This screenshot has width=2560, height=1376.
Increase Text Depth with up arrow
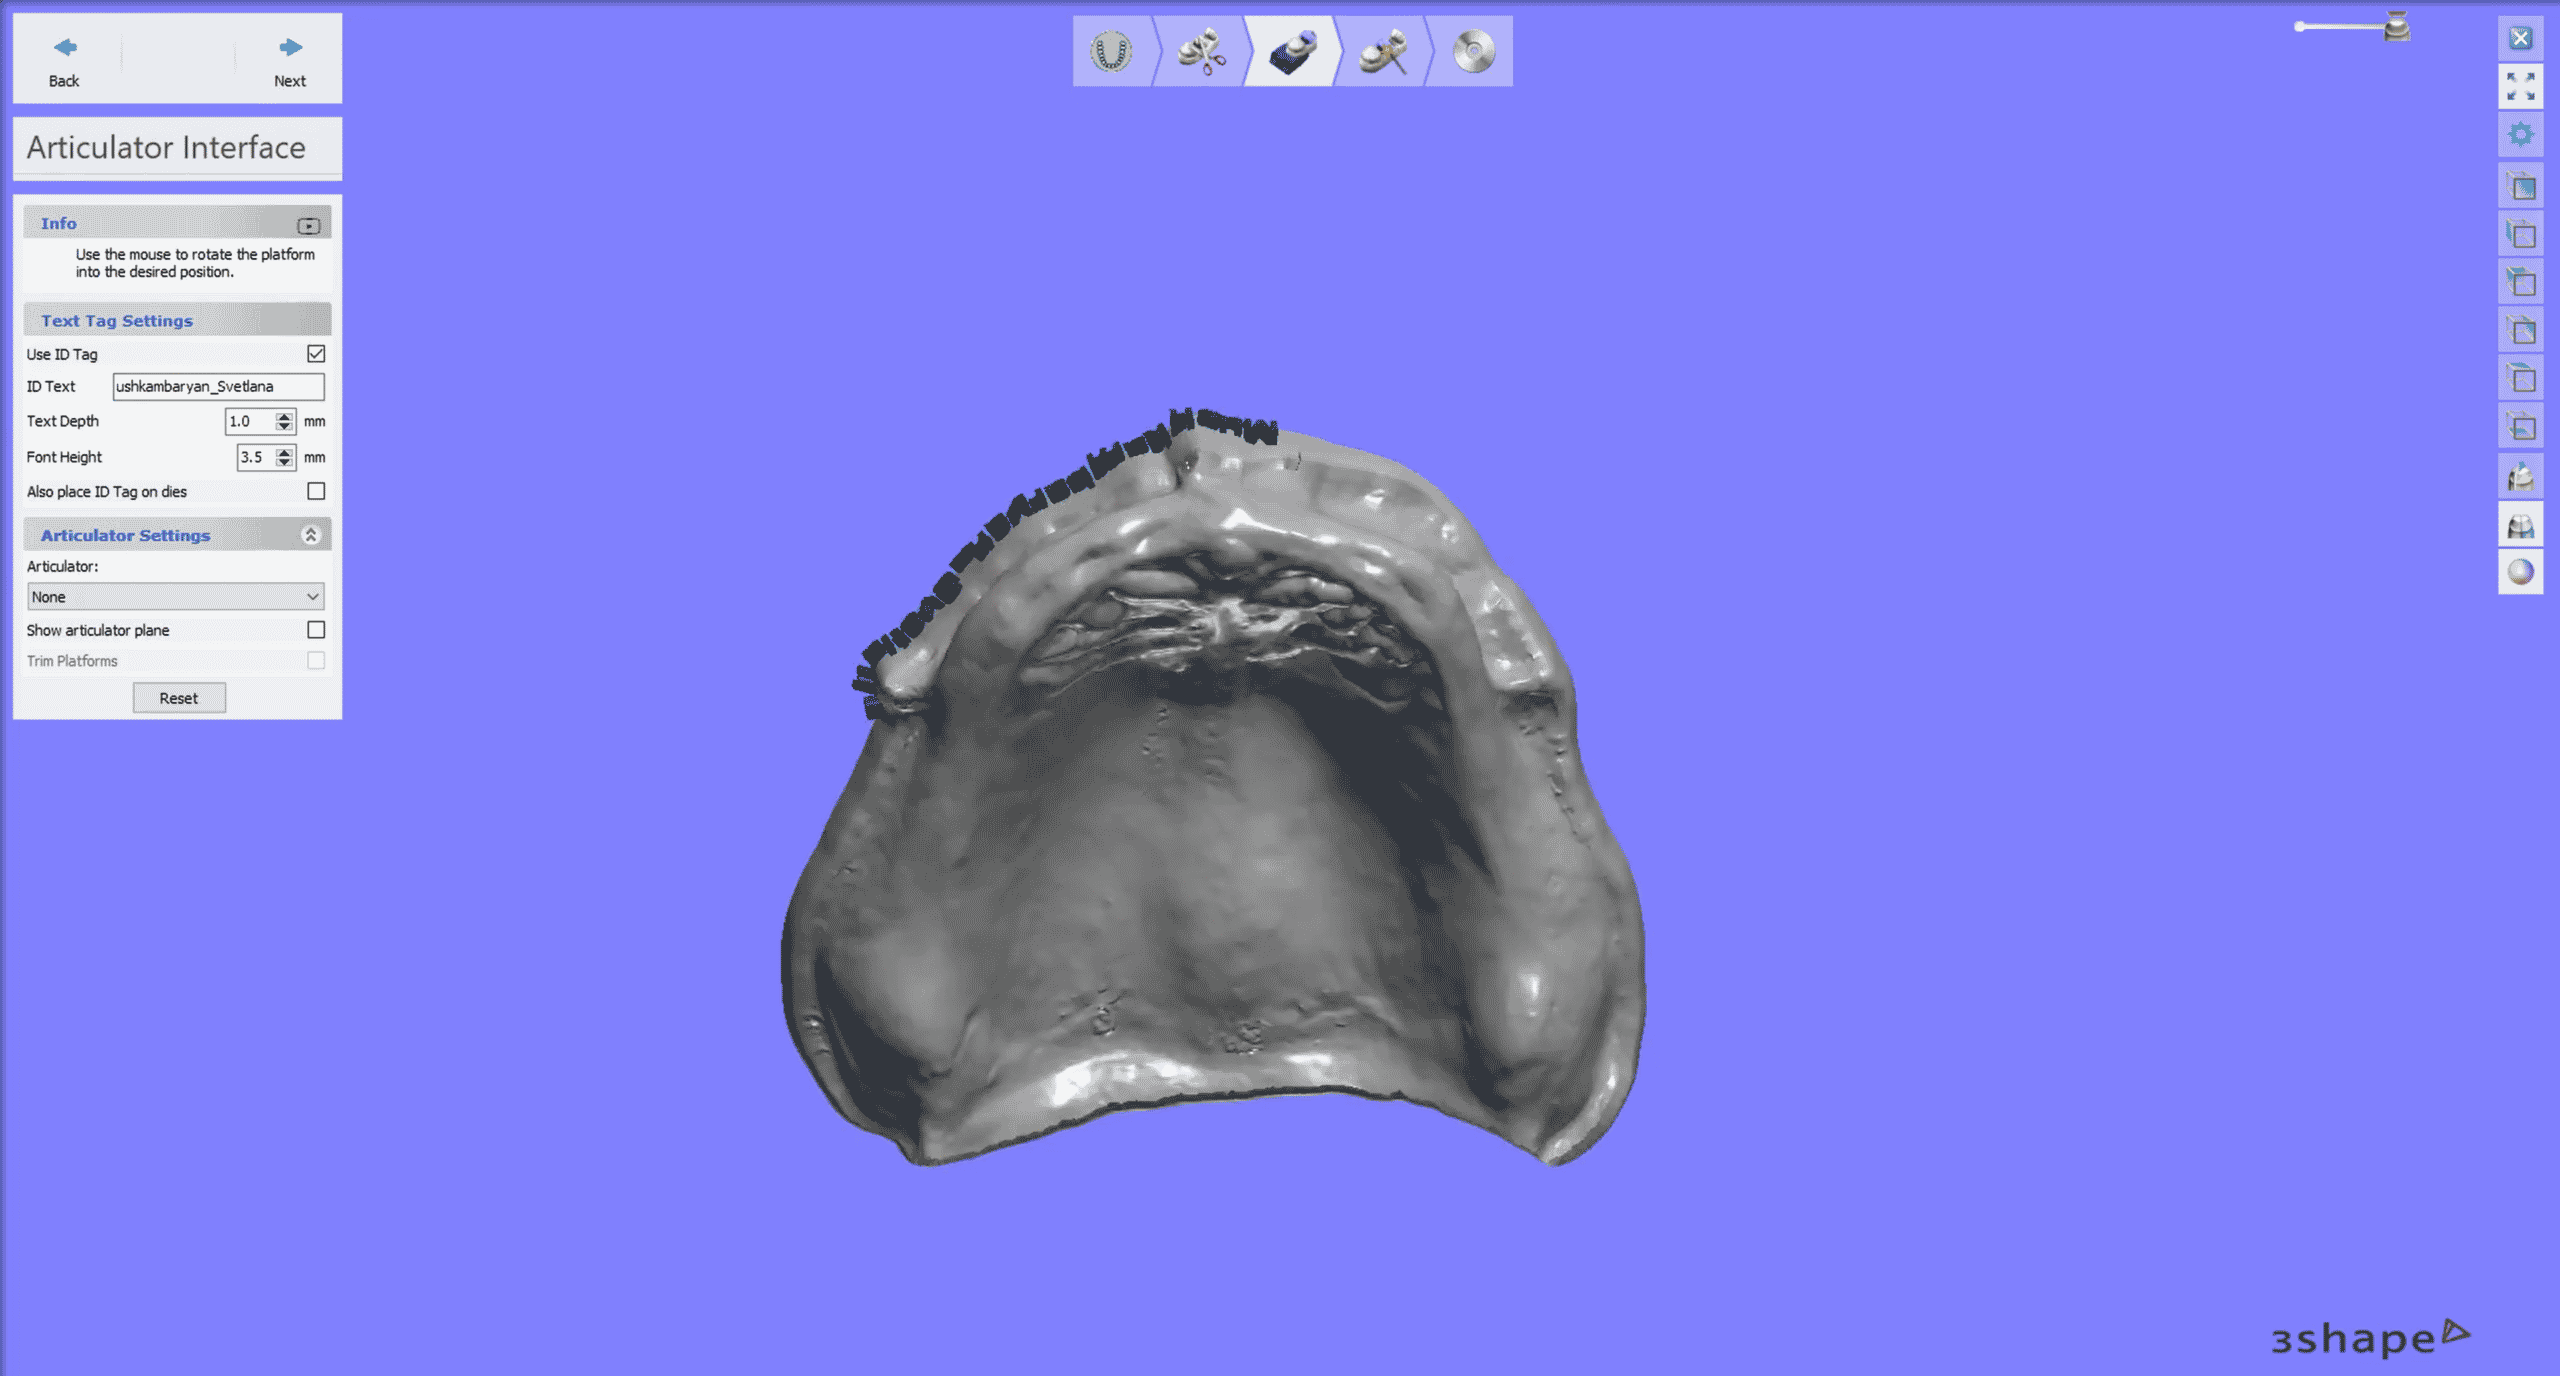[x=285, y=415]
